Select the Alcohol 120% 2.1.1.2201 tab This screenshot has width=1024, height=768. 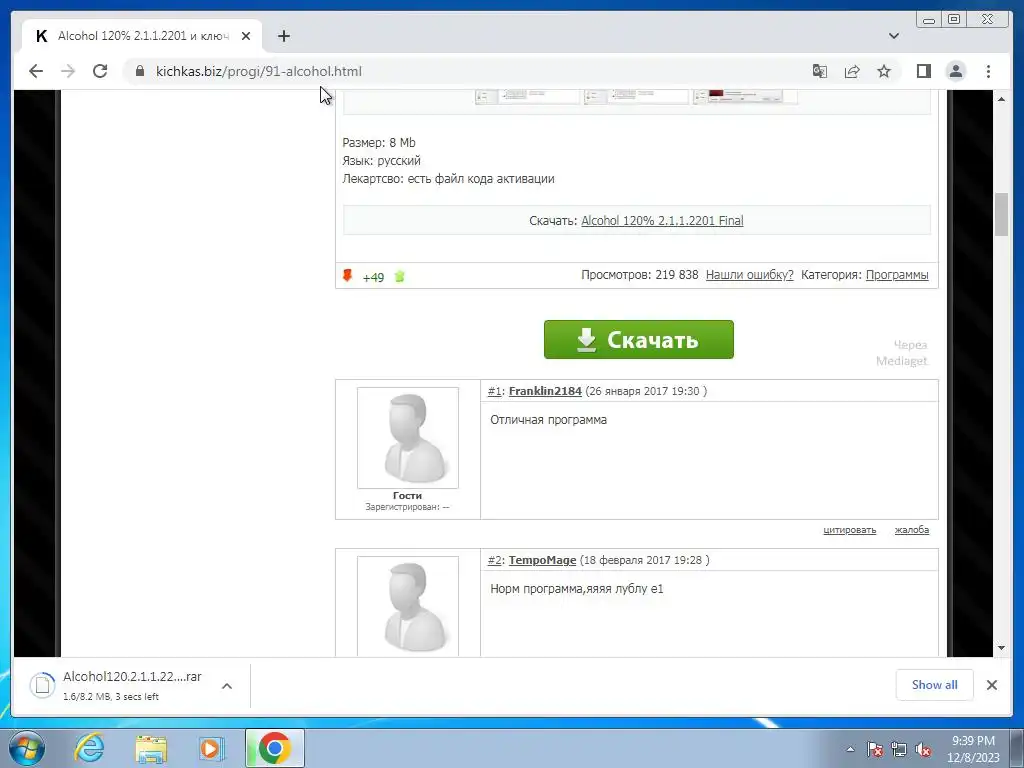(x=142, y=36)
